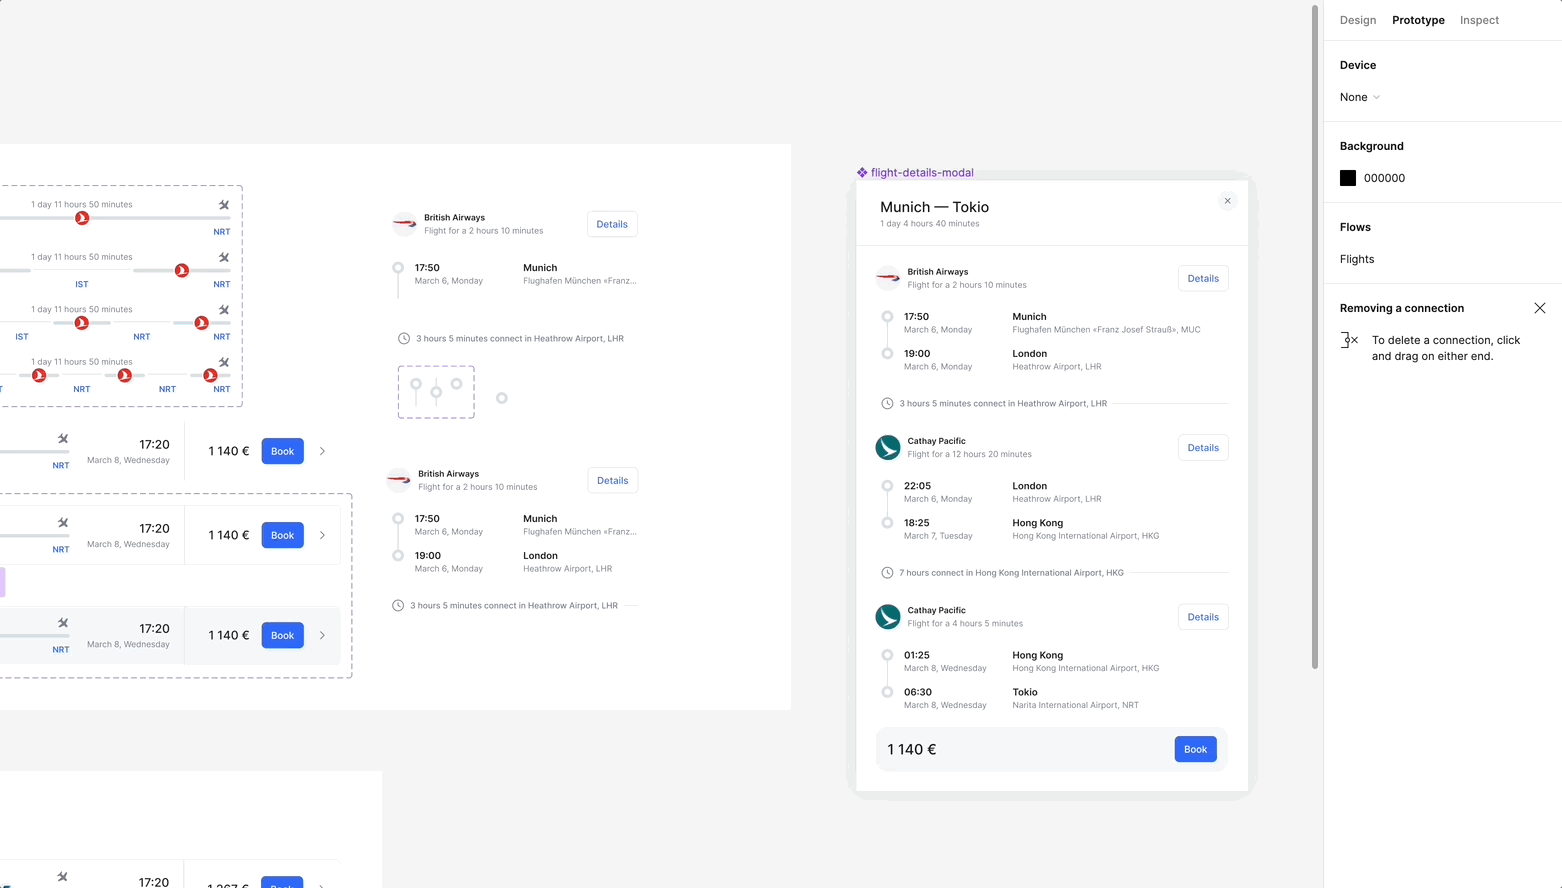
Task: Select lone circle beside dashed component
Action: click(502, 398)
